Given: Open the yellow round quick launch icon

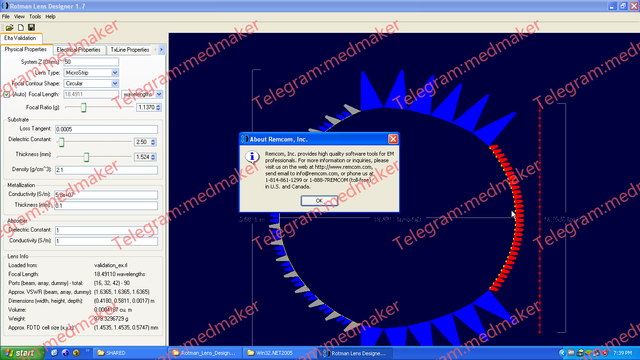Looking at the screenshot, I should tap(76, 353).
